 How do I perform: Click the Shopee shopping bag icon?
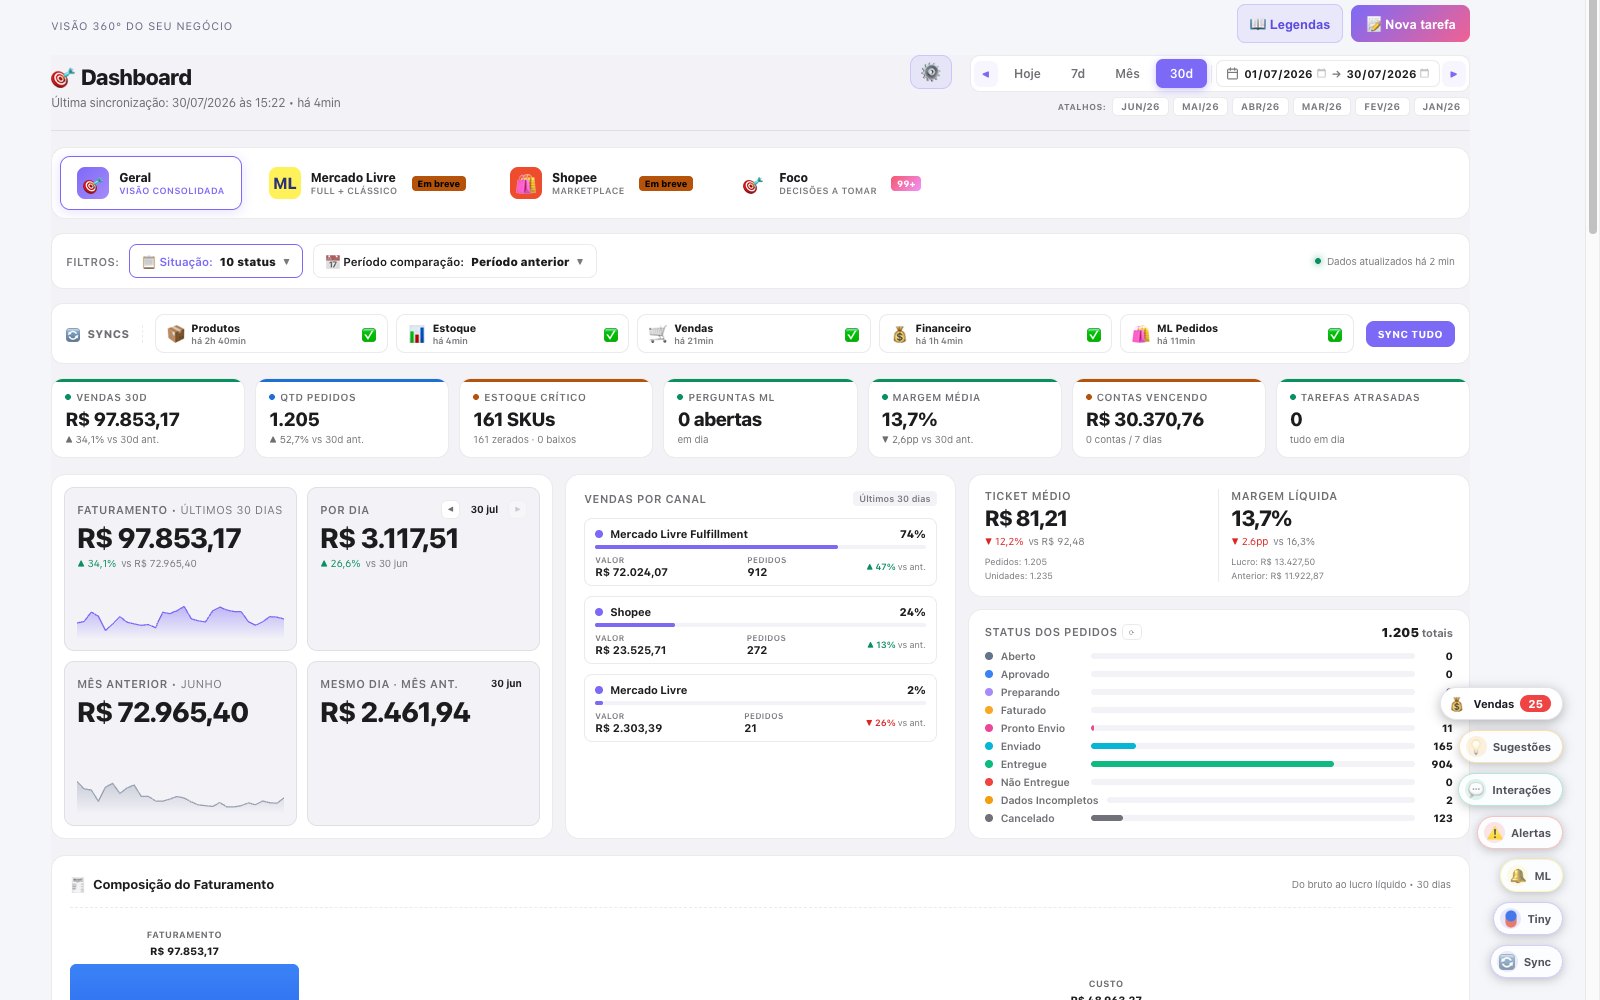click(526, 183)
